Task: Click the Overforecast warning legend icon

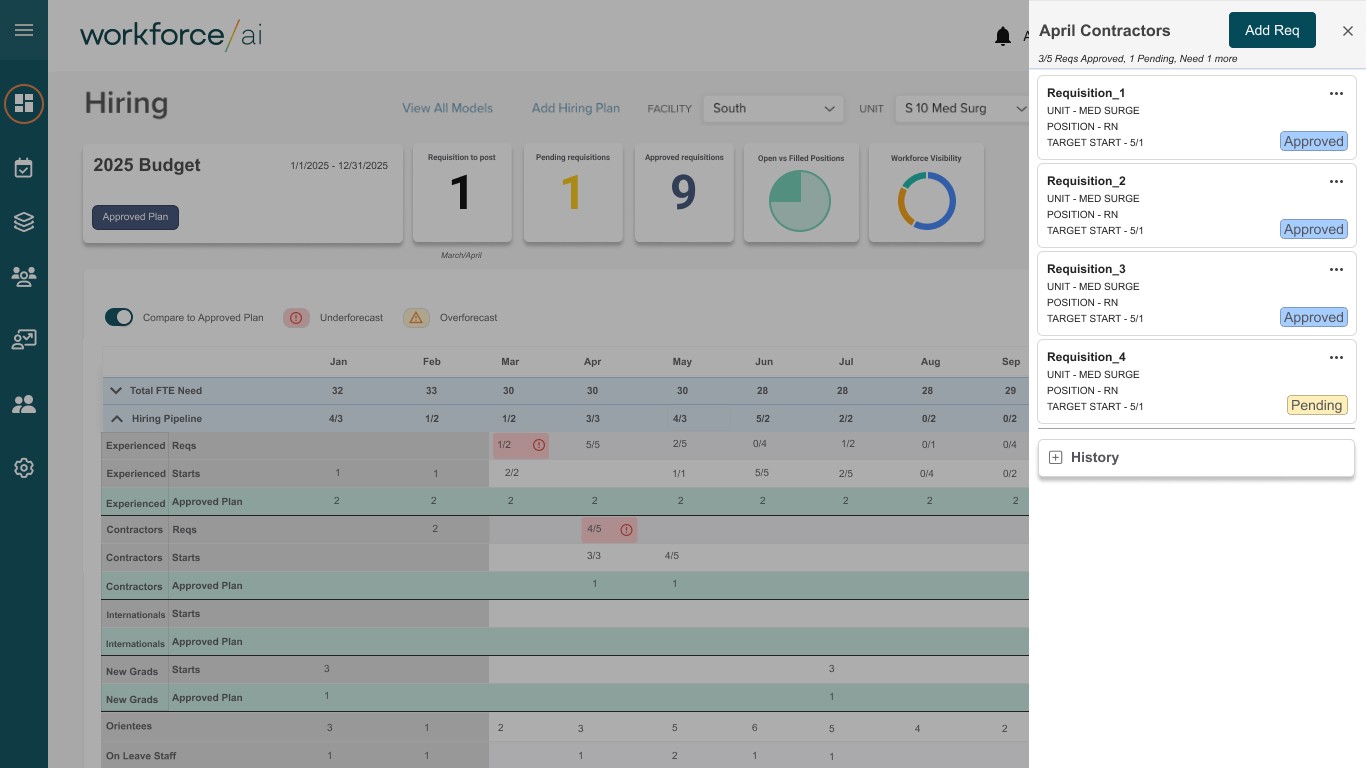Action: (416, 318)
